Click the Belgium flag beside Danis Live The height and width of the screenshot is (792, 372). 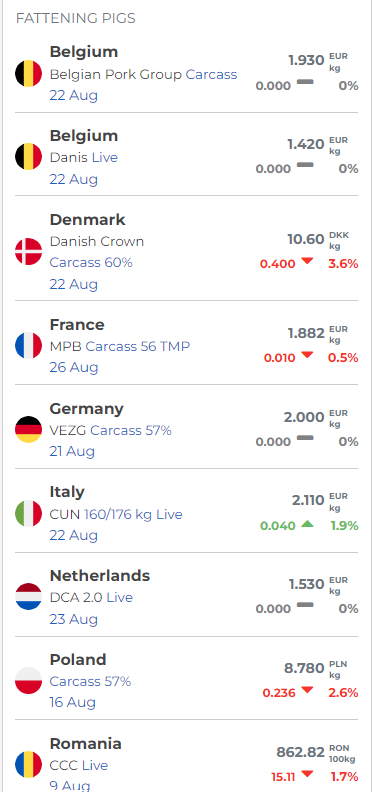[28, 157]
